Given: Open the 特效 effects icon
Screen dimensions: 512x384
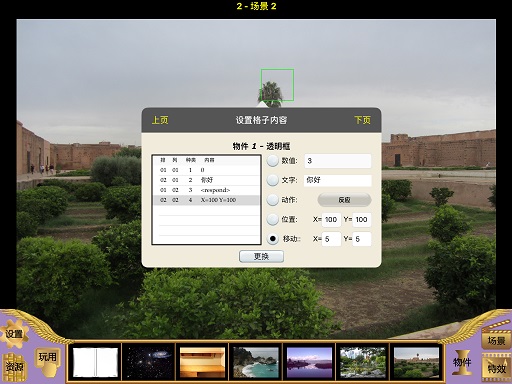Looking at the screenshot, I should coord(496,368).
